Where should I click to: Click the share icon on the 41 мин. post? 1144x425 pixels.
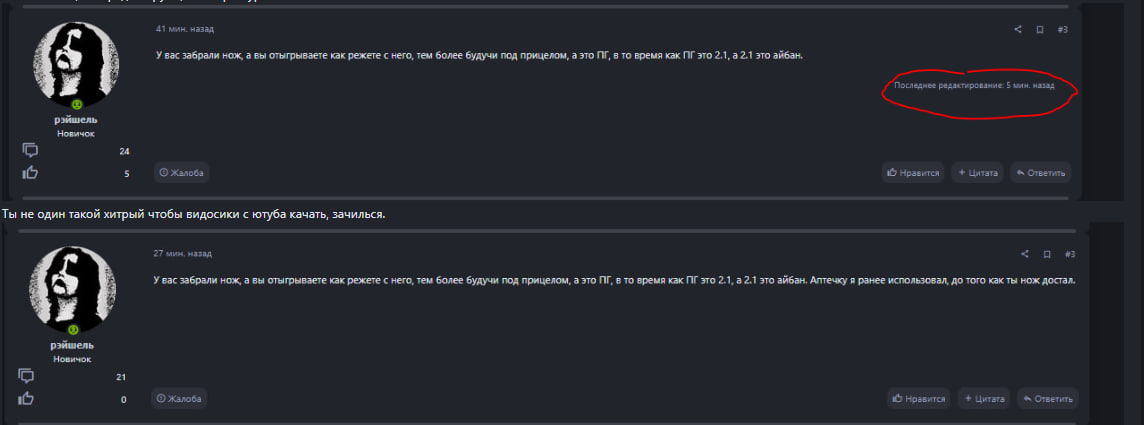click(x=1018, y=30)
